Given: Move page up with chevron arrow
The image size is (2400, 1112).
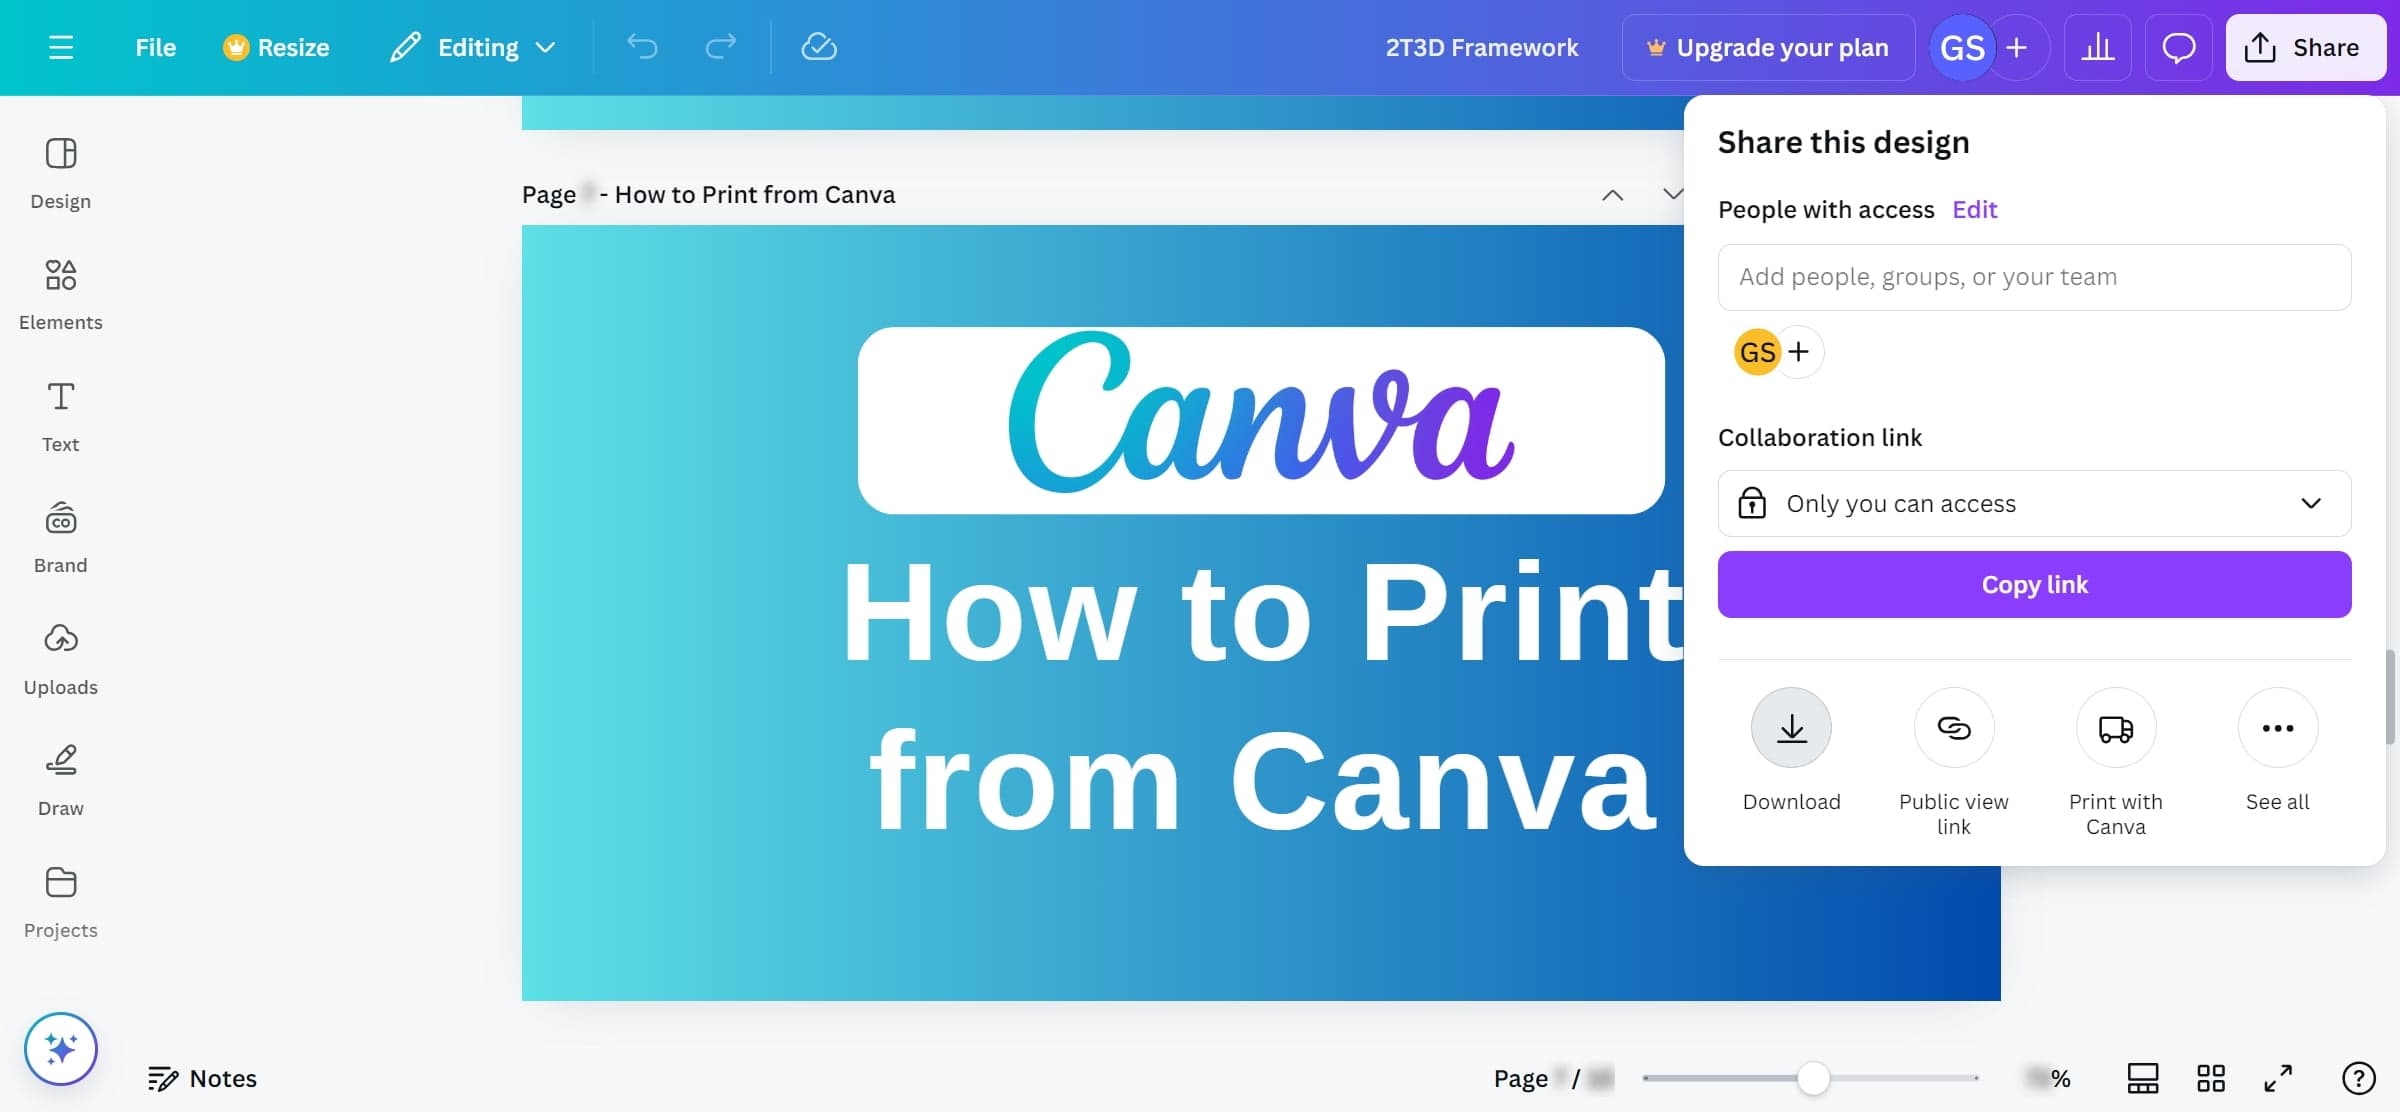Looking at the screenshot, I should (1612, 195).
